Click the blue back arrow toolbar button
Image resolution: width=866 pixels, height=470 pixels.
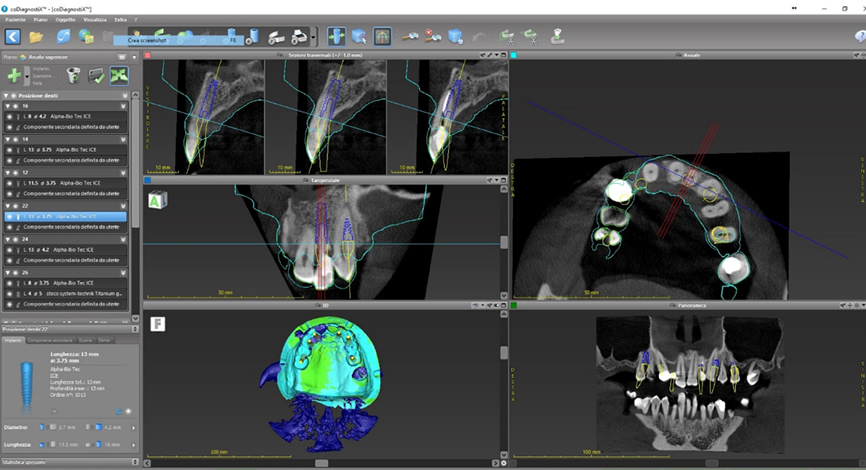coord(14,36)
